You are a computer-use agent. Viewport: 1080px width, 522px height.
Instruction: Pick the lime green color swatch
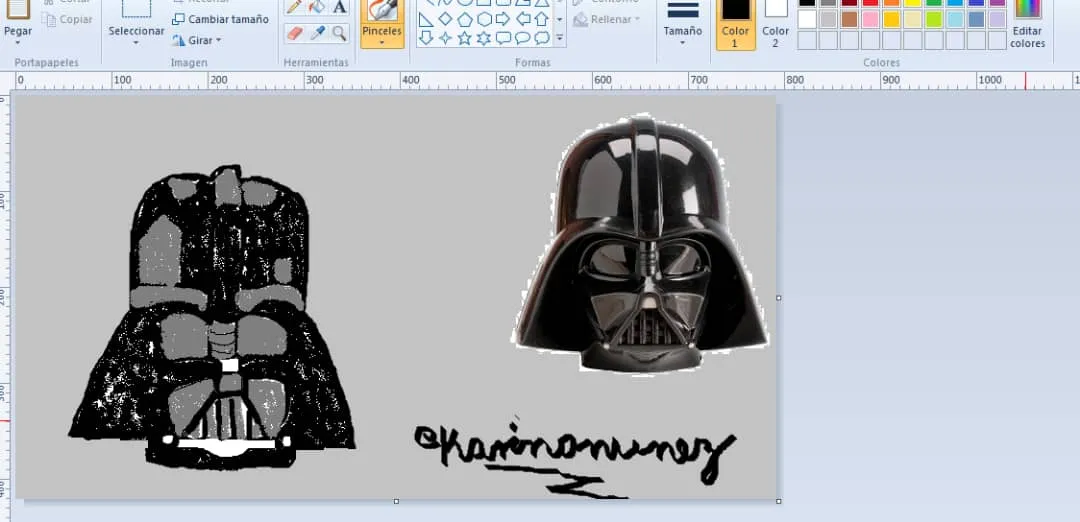(x=934, y=19)
